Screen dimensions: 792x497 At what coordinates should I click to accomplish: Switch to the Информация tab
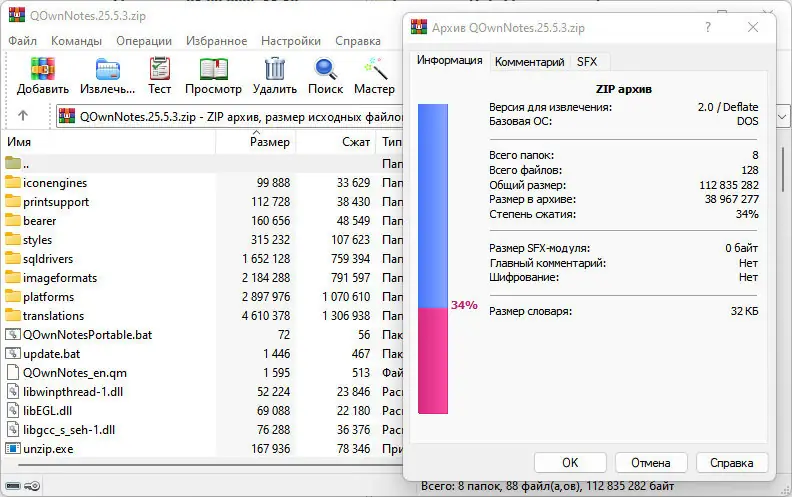449,60
